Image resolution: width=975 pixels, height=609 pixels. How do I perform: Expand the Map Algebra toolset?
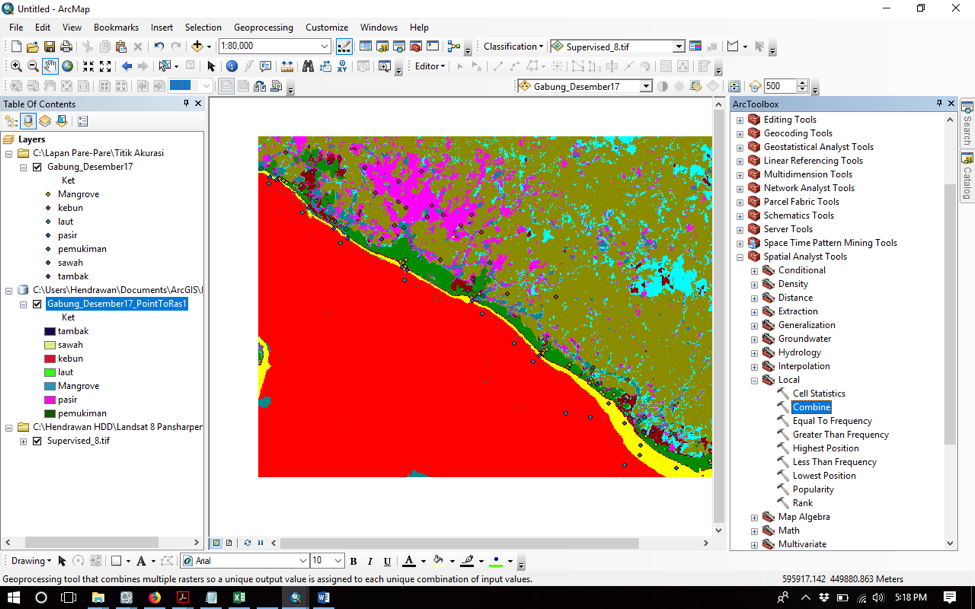(x=755, y=517)
